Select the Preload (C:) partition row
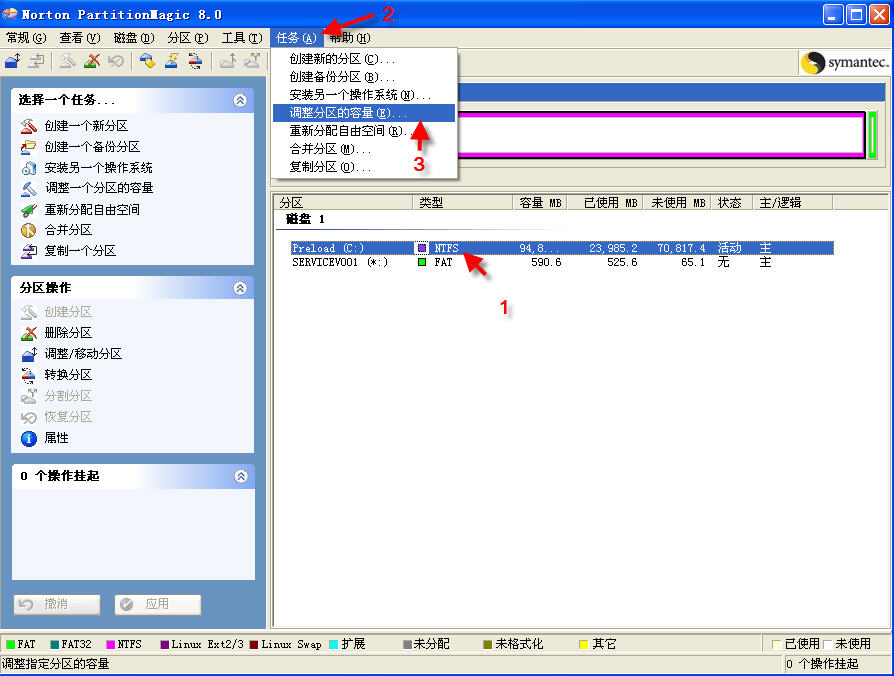Image resolution: width=894 pixels, height=676 pixels. (x=562, y=248)
